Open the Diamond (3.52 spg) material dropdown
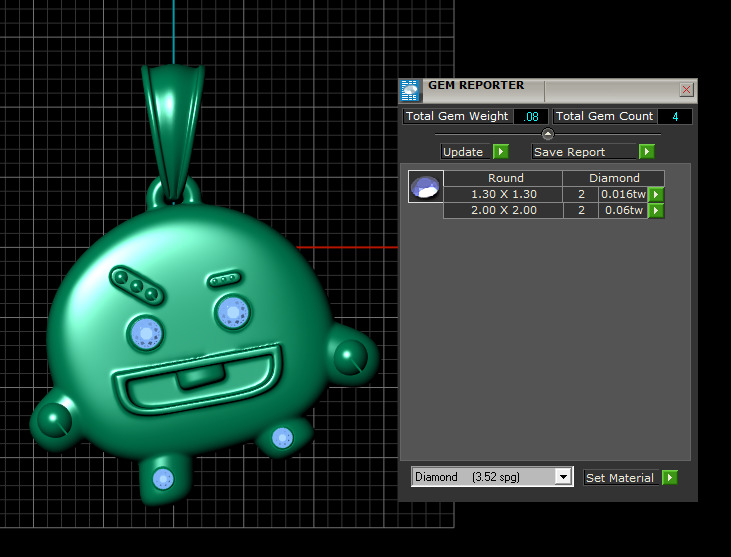The image size is (731, 557). (564, 477)
